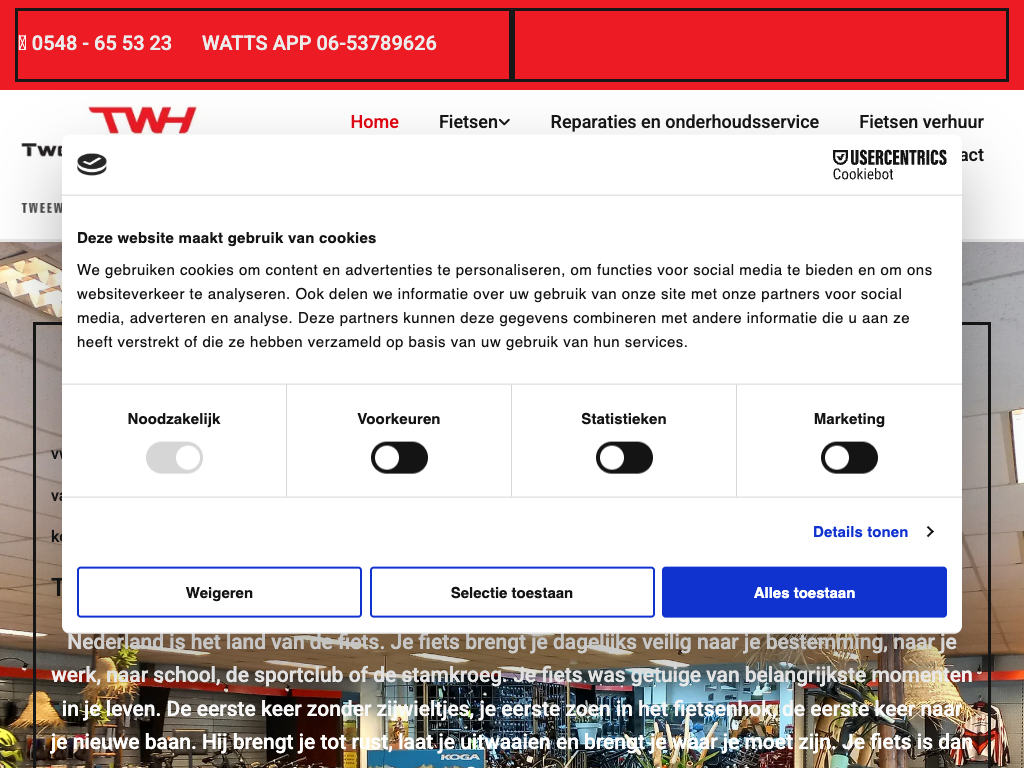Screen dimensions: 1024x768
Task: Expand the Fietsen dropdown menu
Action: (474, 121)
